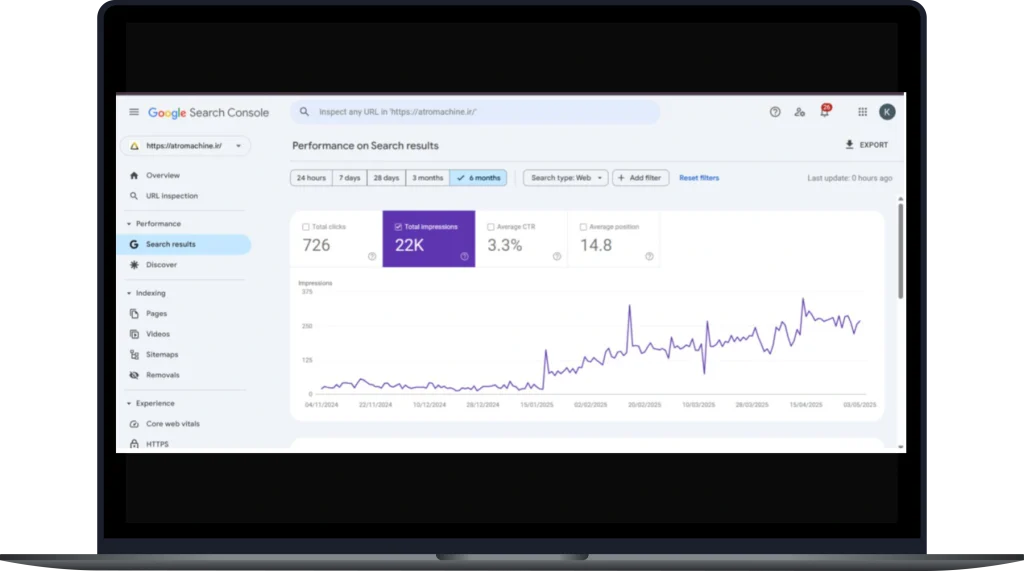Click the Discover asterisk icon

[134, 265]
